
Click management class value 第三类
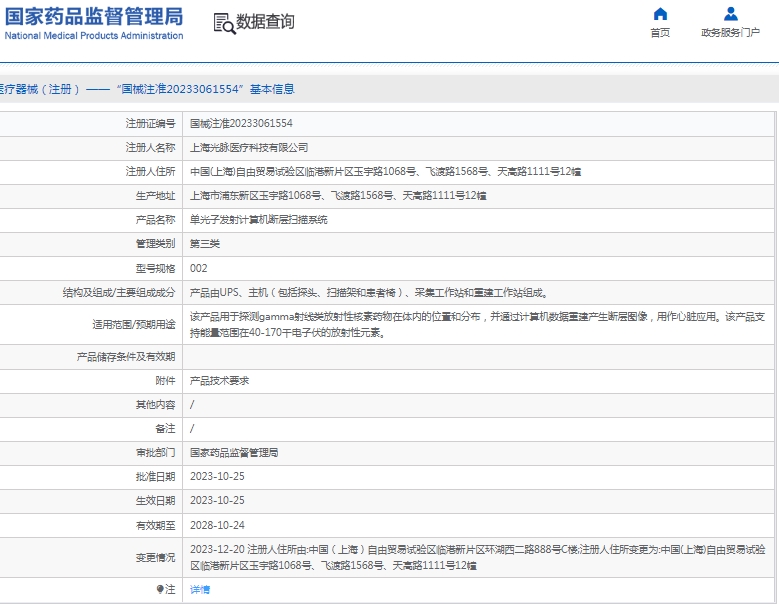tap(205, 244)
